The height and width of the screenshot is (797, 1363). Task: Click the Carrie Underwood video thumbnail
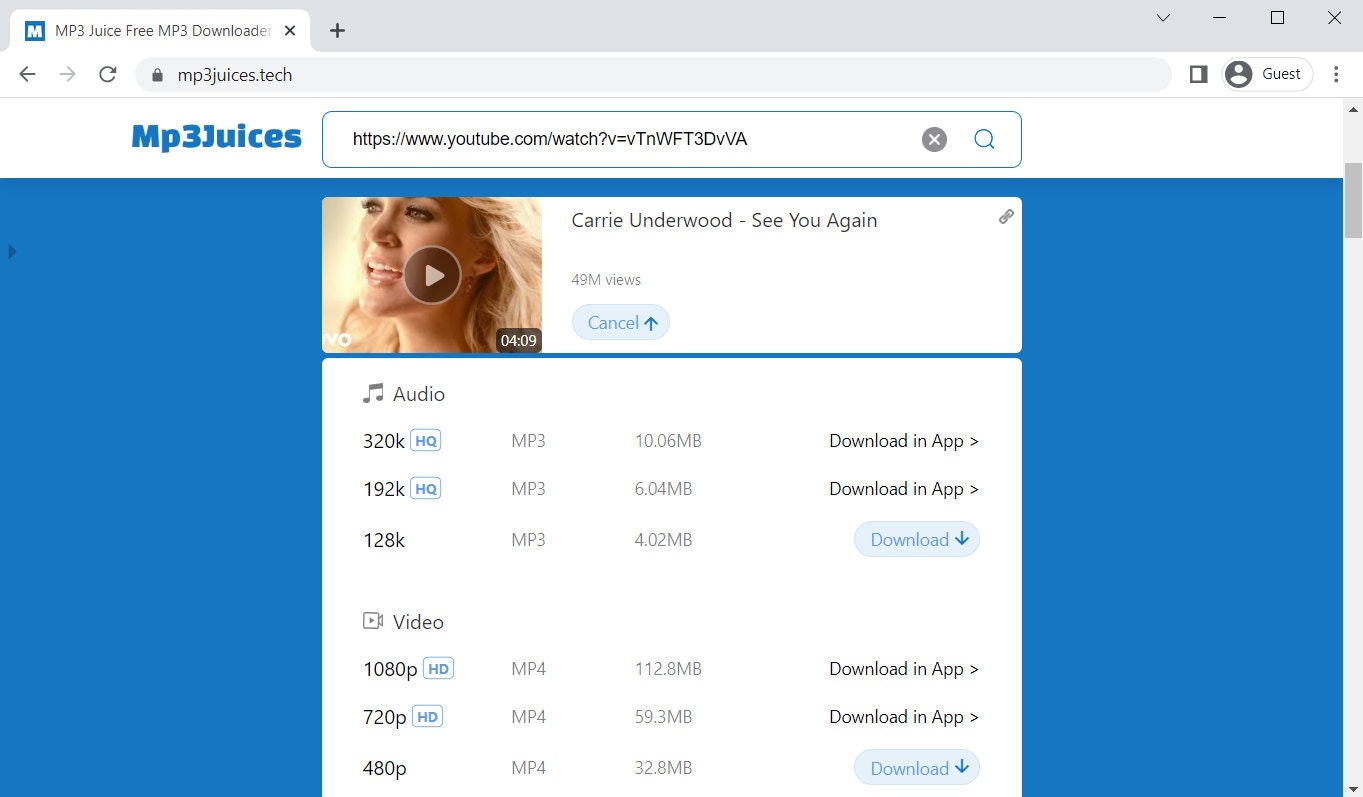click(x=432, y=275)
